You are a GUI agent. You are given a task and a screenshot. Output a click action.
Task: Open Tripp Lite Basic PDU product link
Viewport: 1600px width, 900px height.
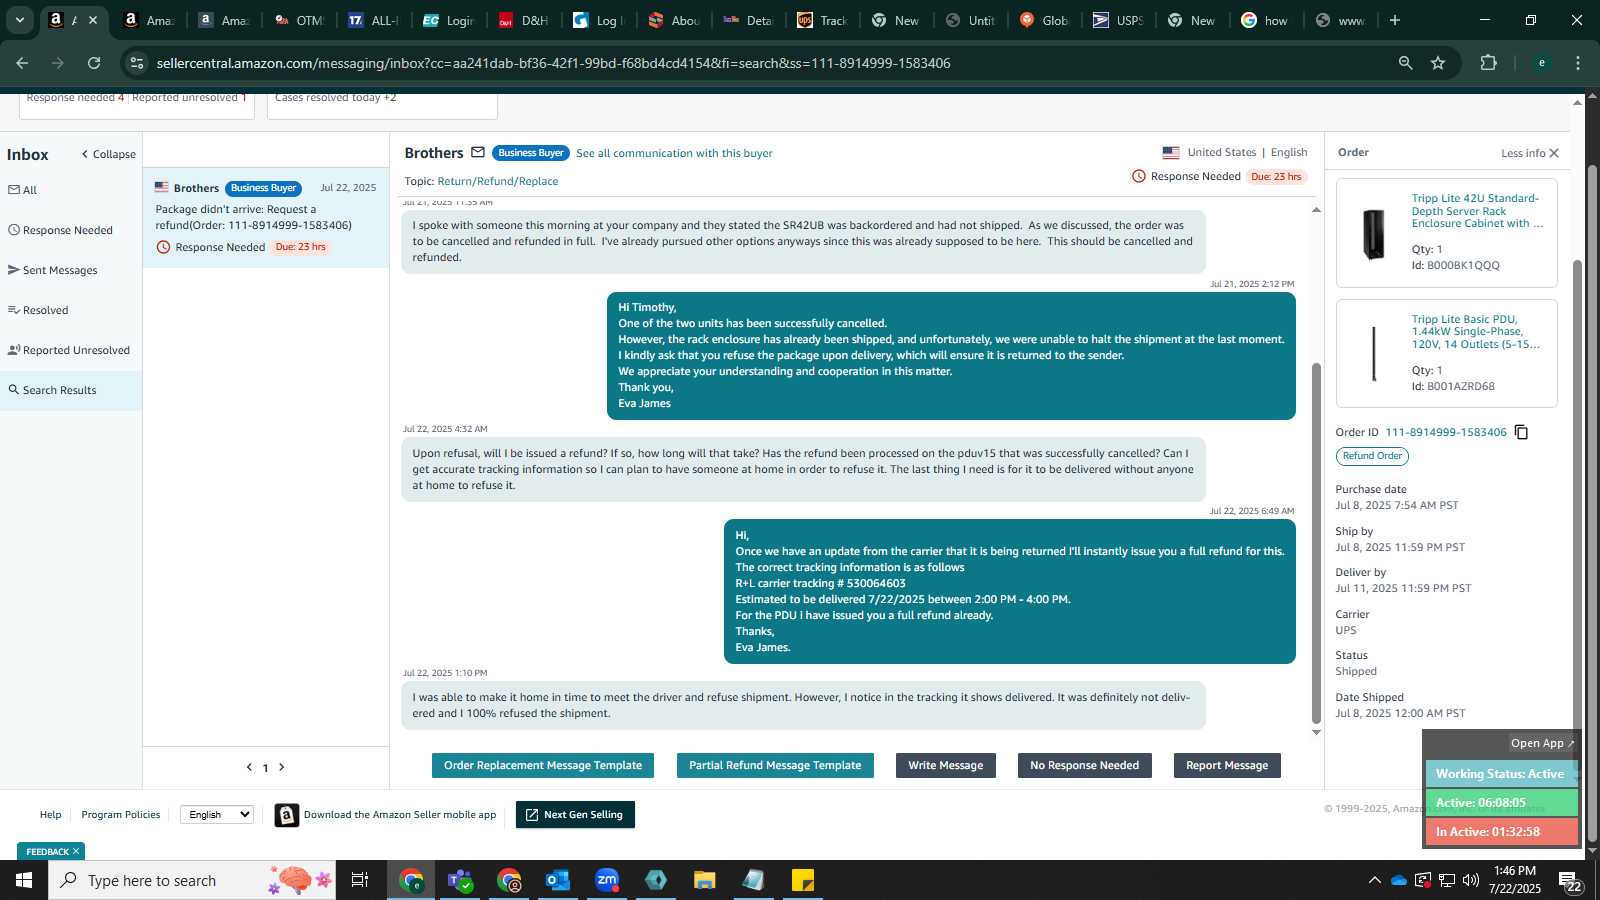[x=1476, y=332]
